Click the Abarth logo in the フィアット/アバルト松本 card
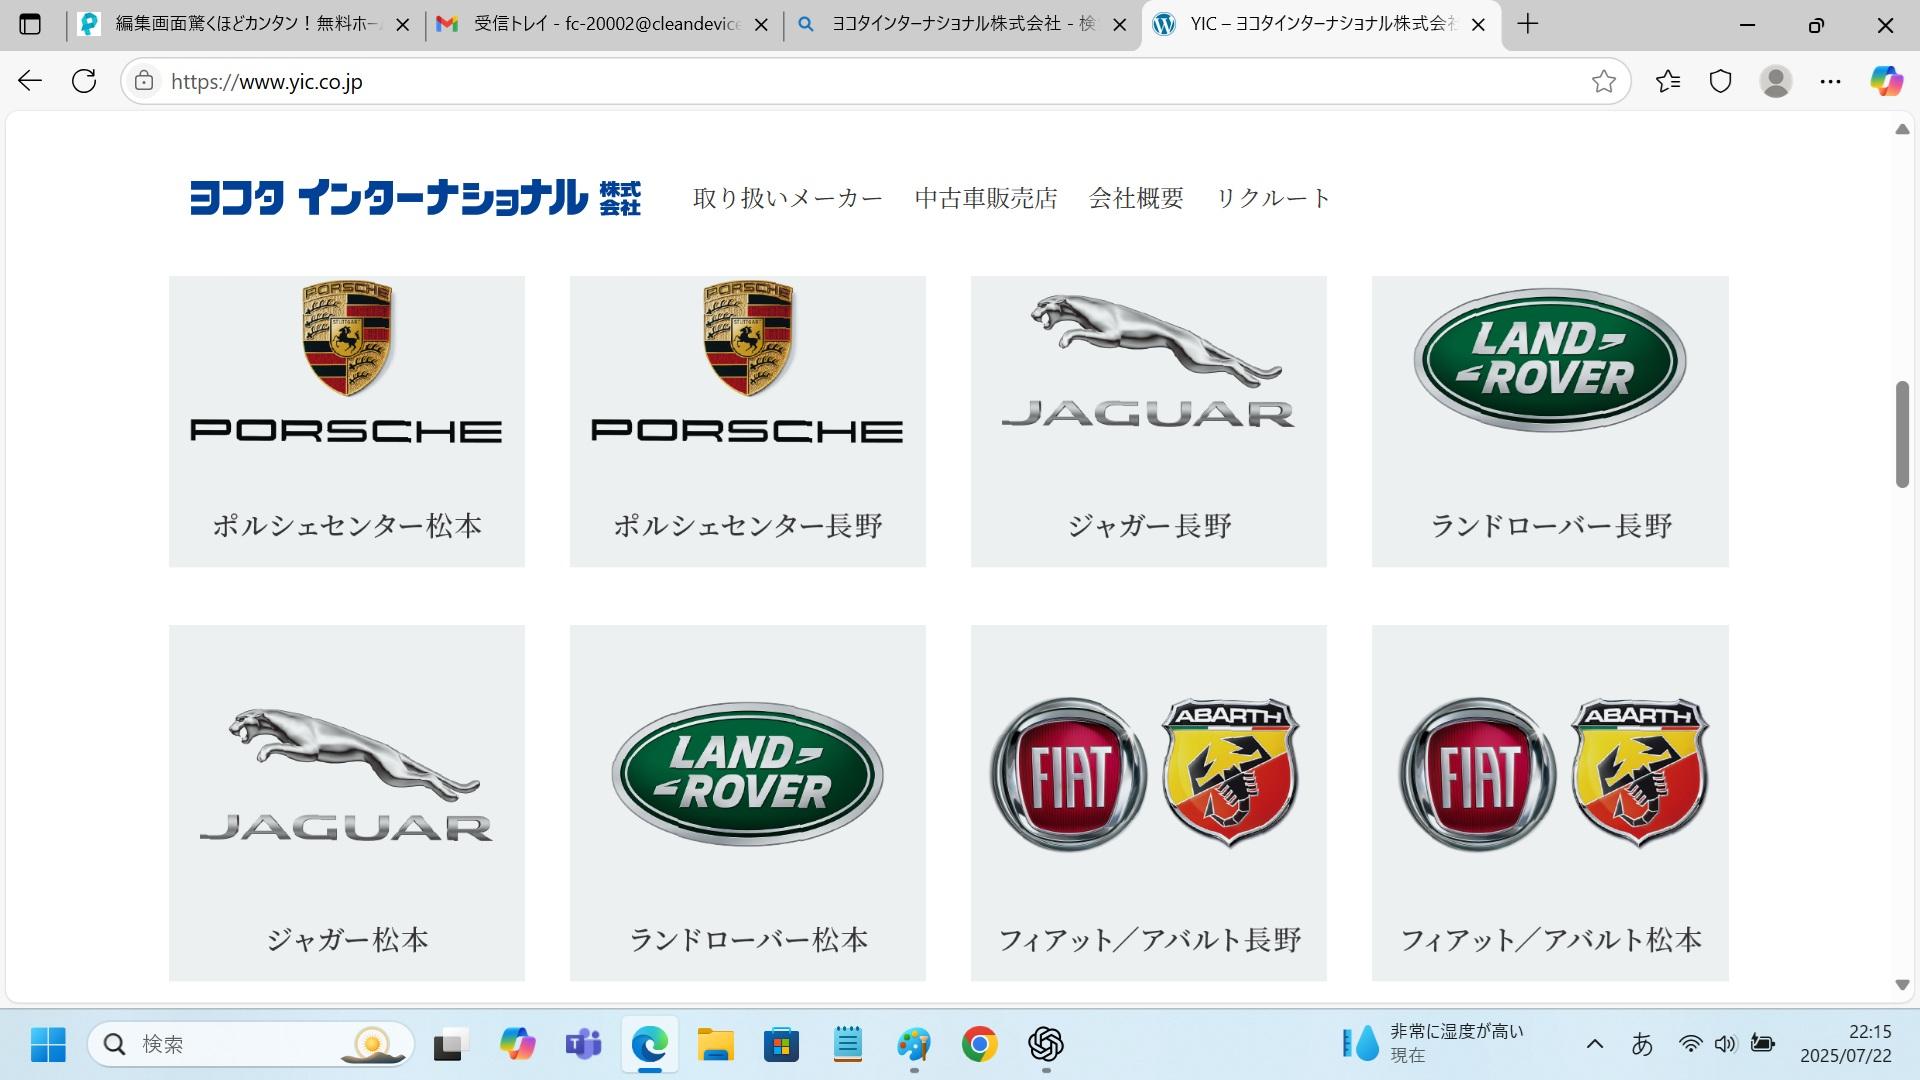The width and height of the screenshot is (1920, 1080). (x=1640, y=772)
